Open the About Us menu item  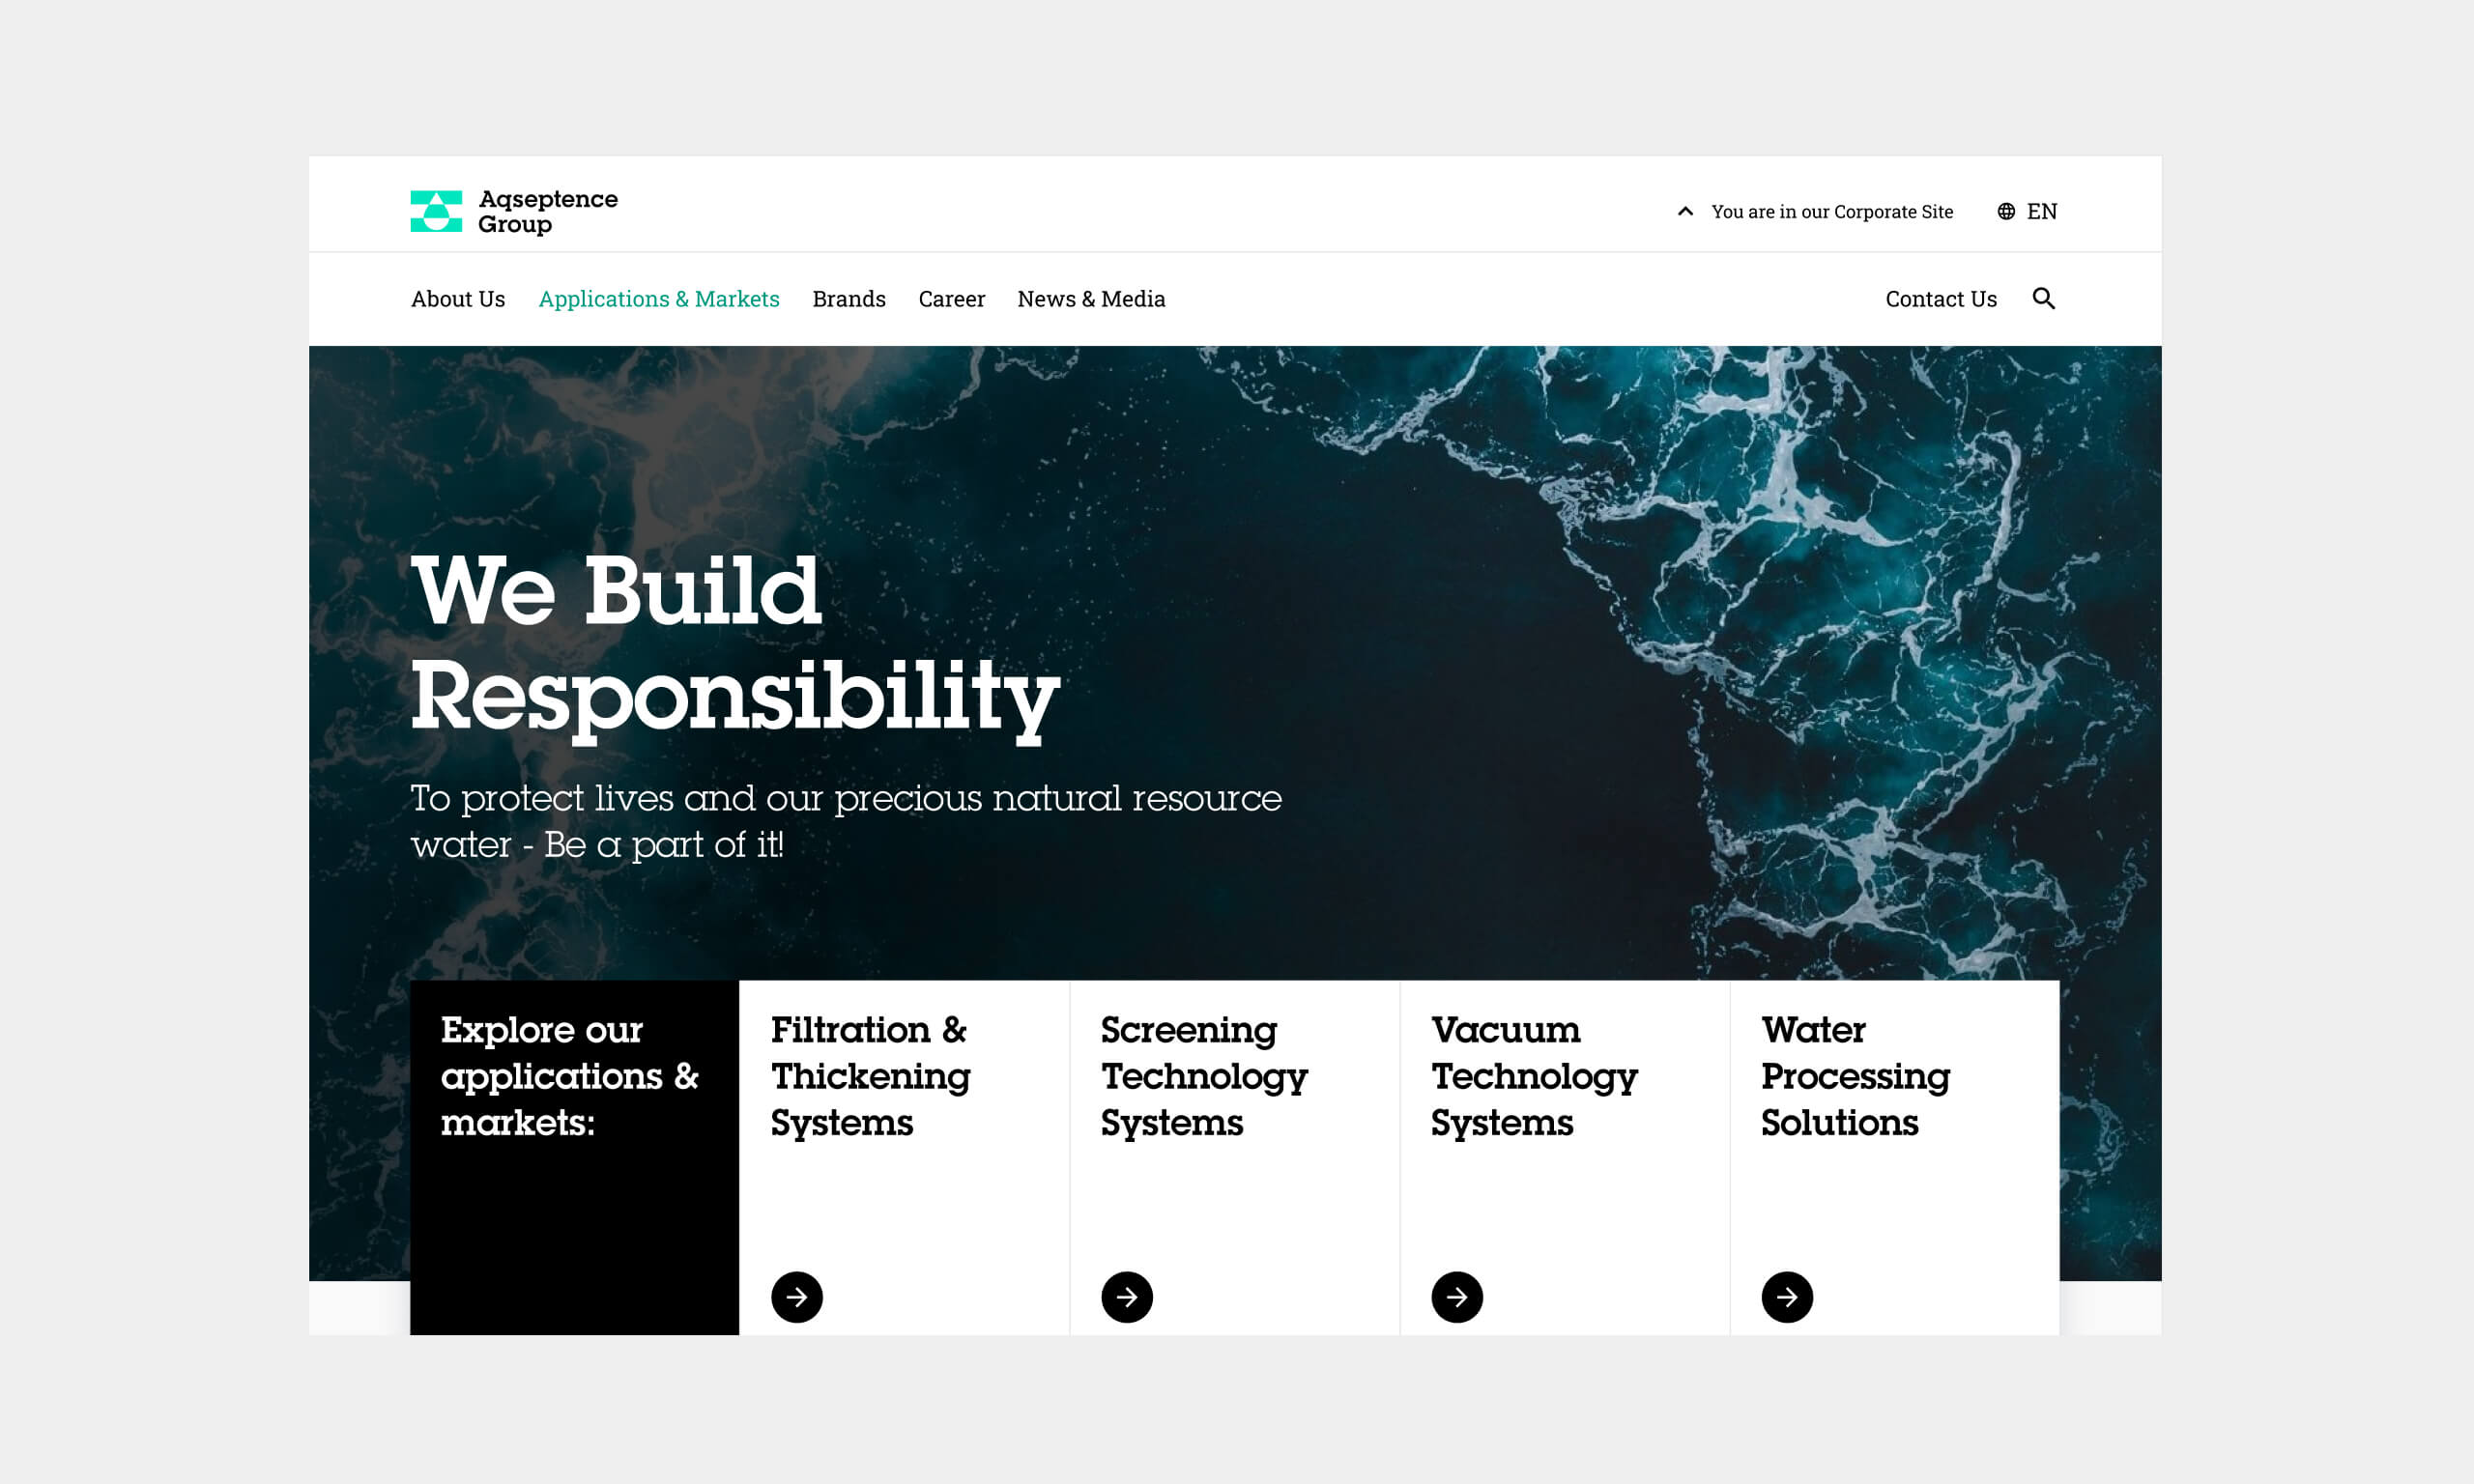pos(458,299)
